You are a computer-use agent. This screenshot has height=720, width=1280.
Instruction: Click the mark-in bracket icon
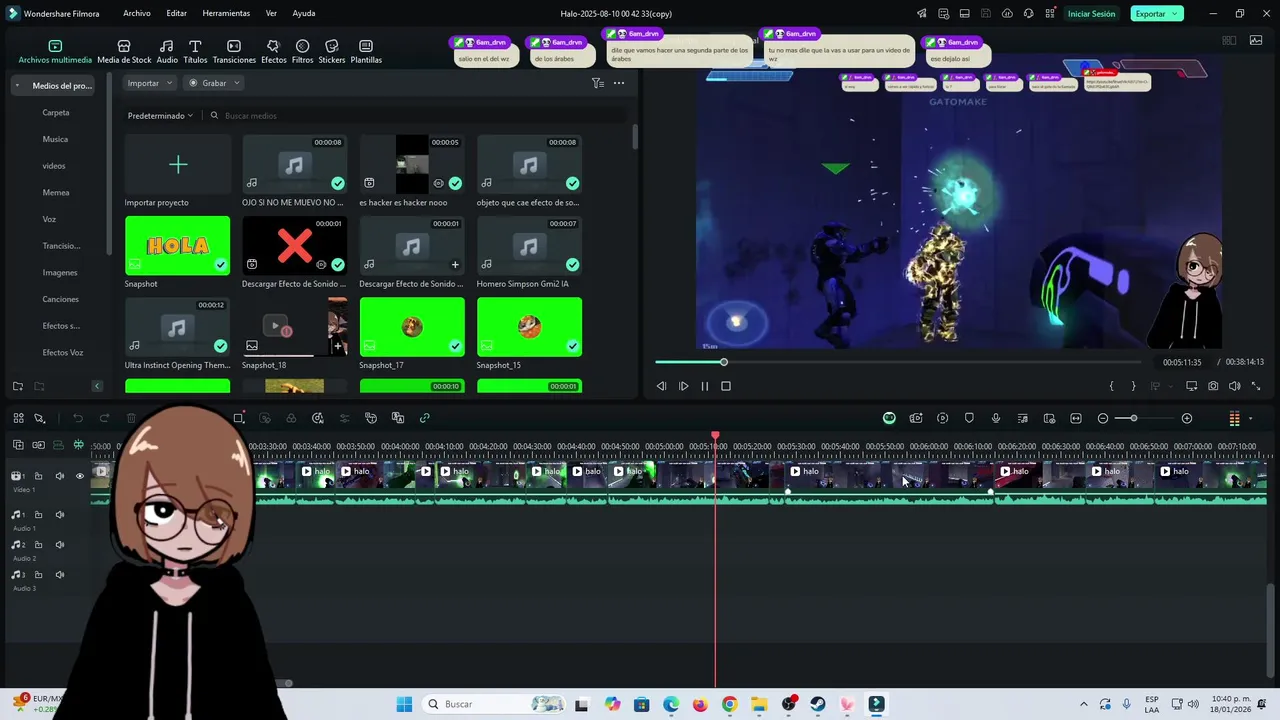coord(1111,386)
